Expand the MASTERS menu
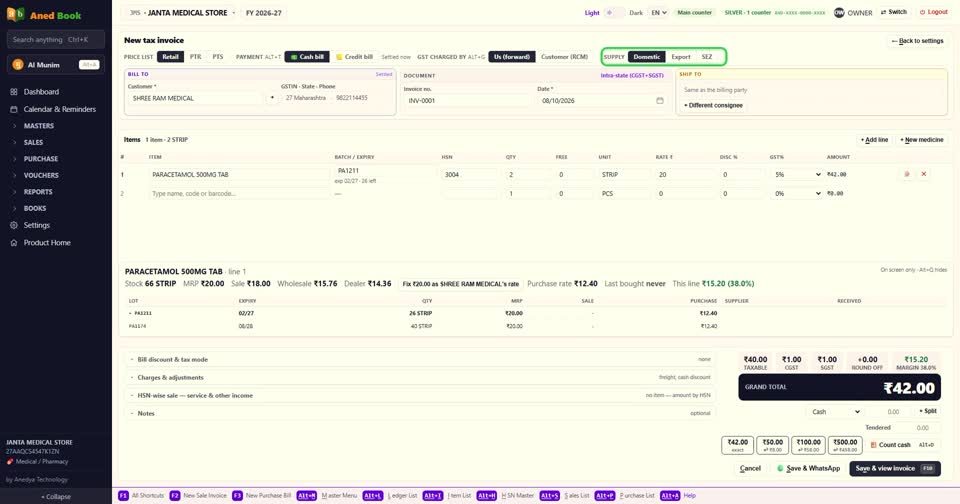The width and height of the screenshot is (960, 504). (x=39, y=126)
